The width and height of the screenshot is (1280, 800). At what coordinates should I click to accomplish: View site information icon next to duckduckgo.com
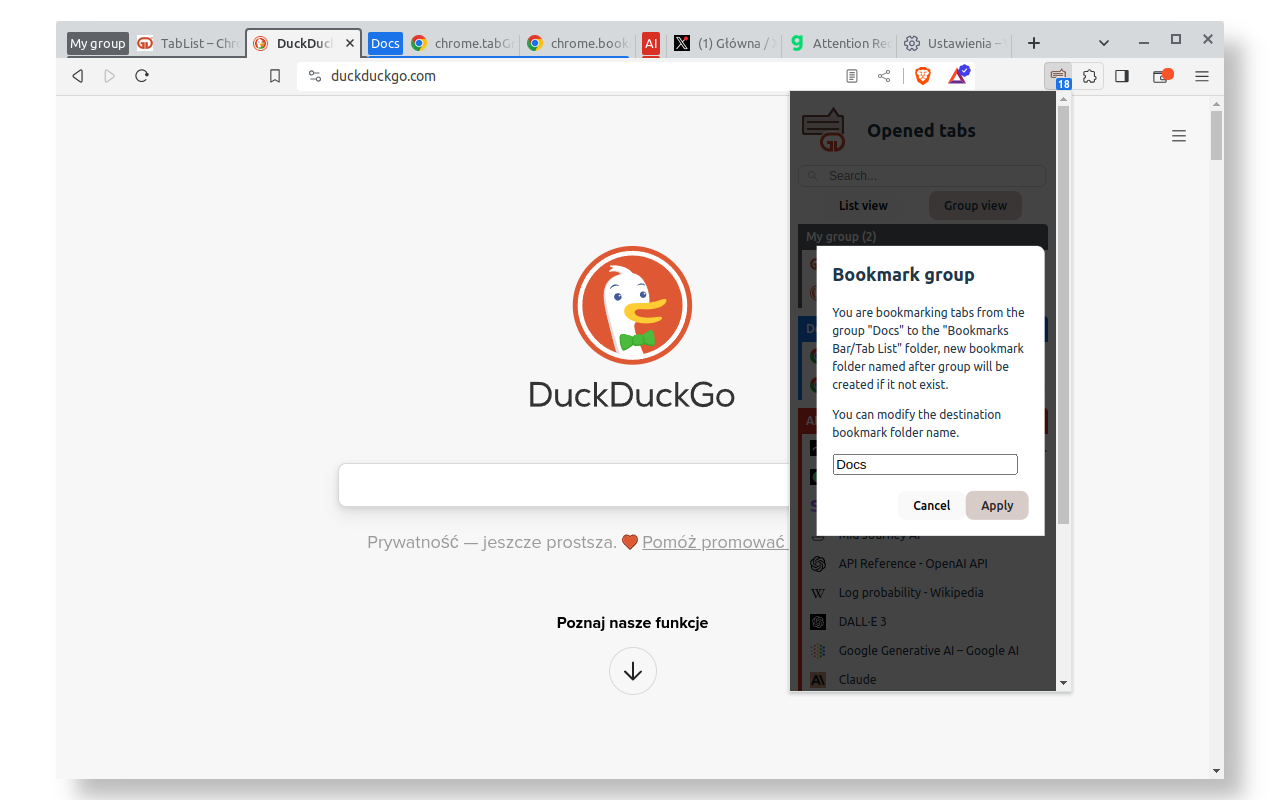[x=314, y=76]
